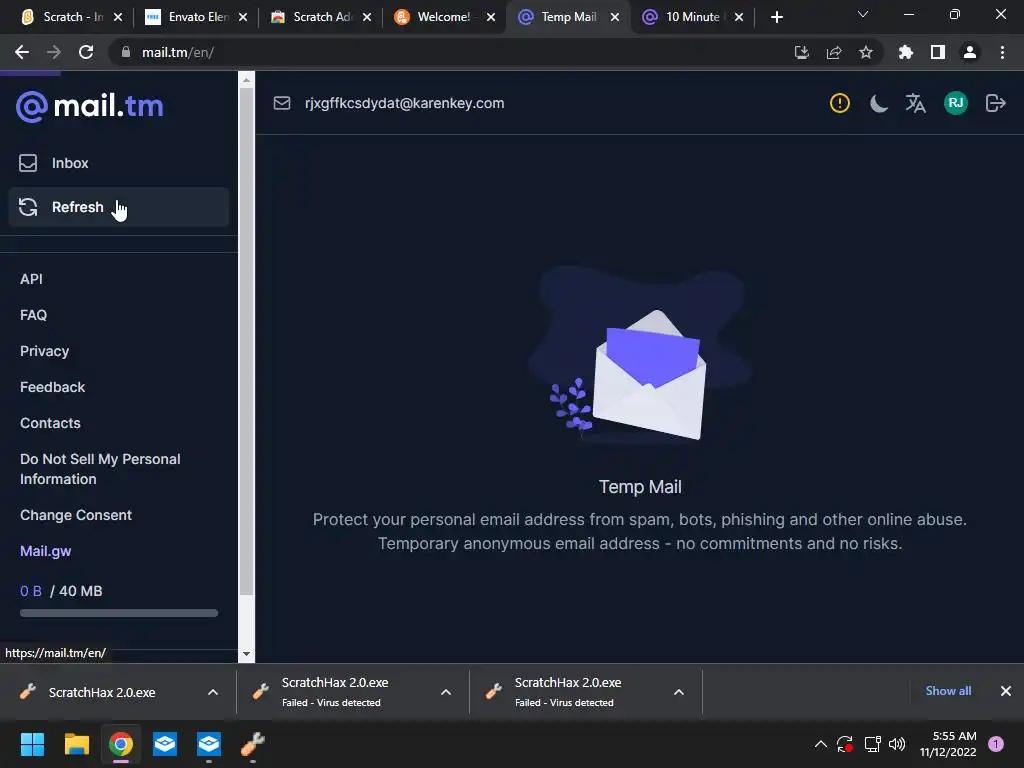Viewport: 1024px width, 768px height.
Task: Open the Chrome profile icon
Action: pos(970,52)
